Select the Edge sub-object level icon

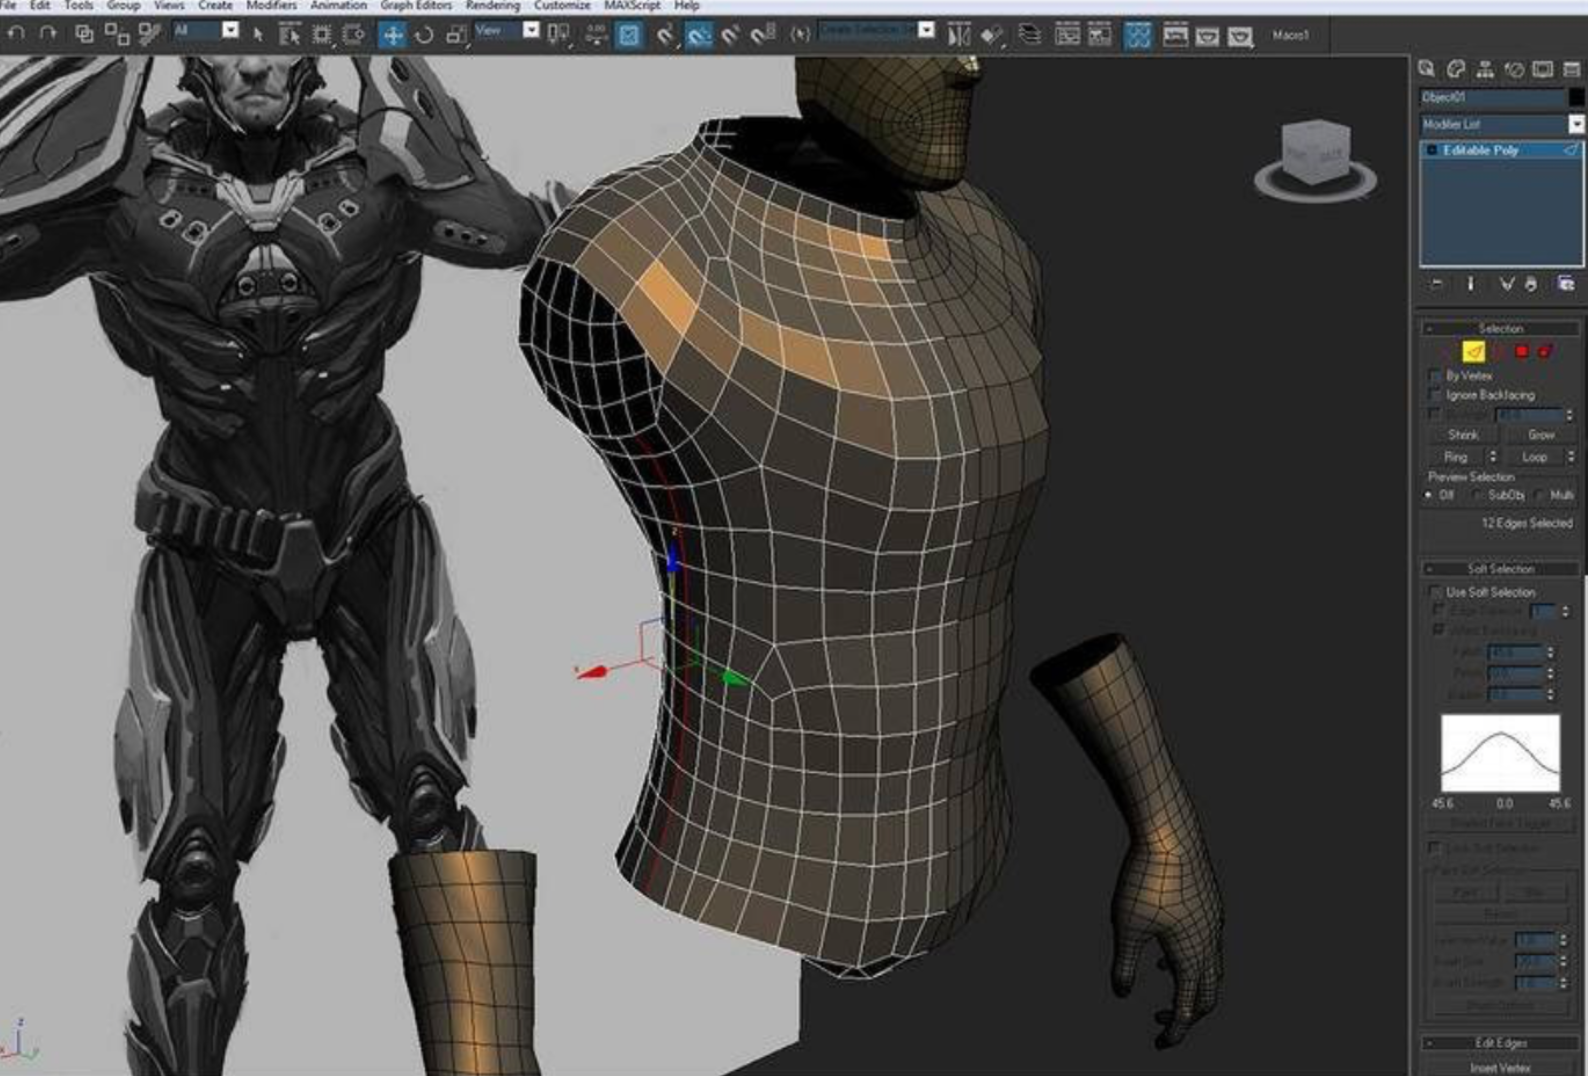[x=1473, y=351]
